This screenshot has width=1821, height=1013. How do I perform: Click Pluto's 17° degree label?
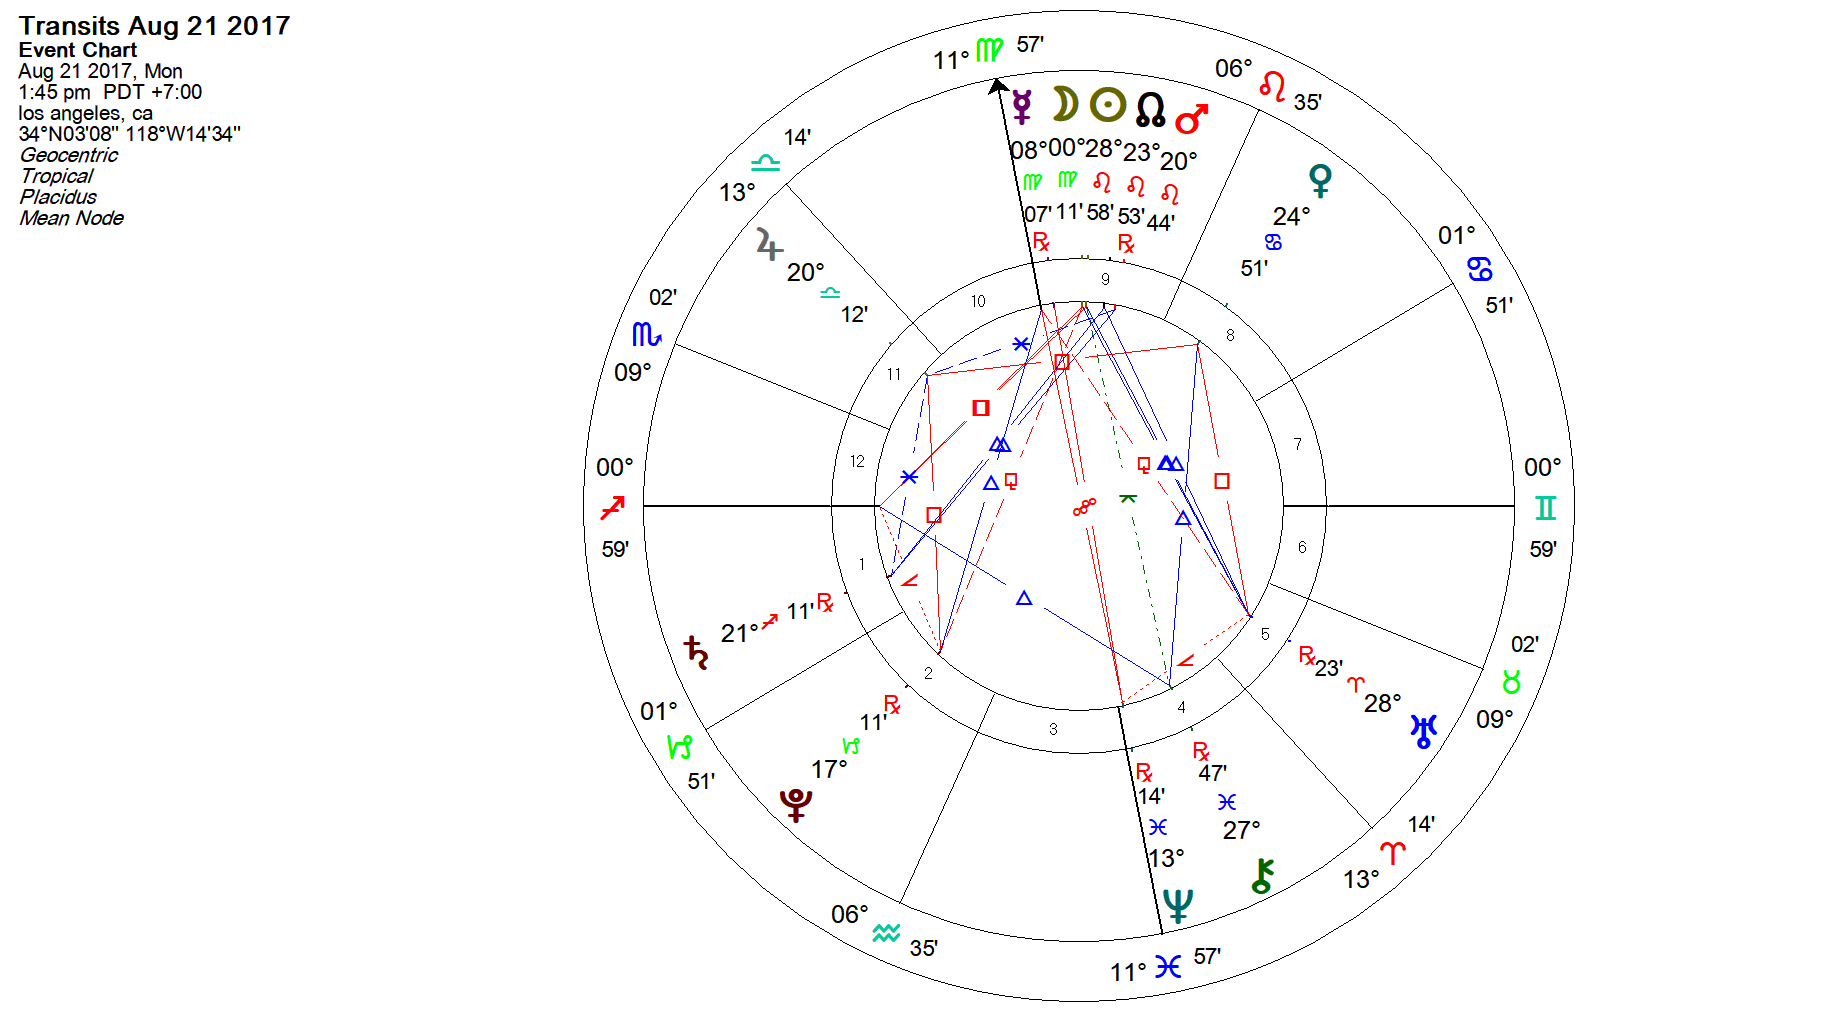click(829, 769)
